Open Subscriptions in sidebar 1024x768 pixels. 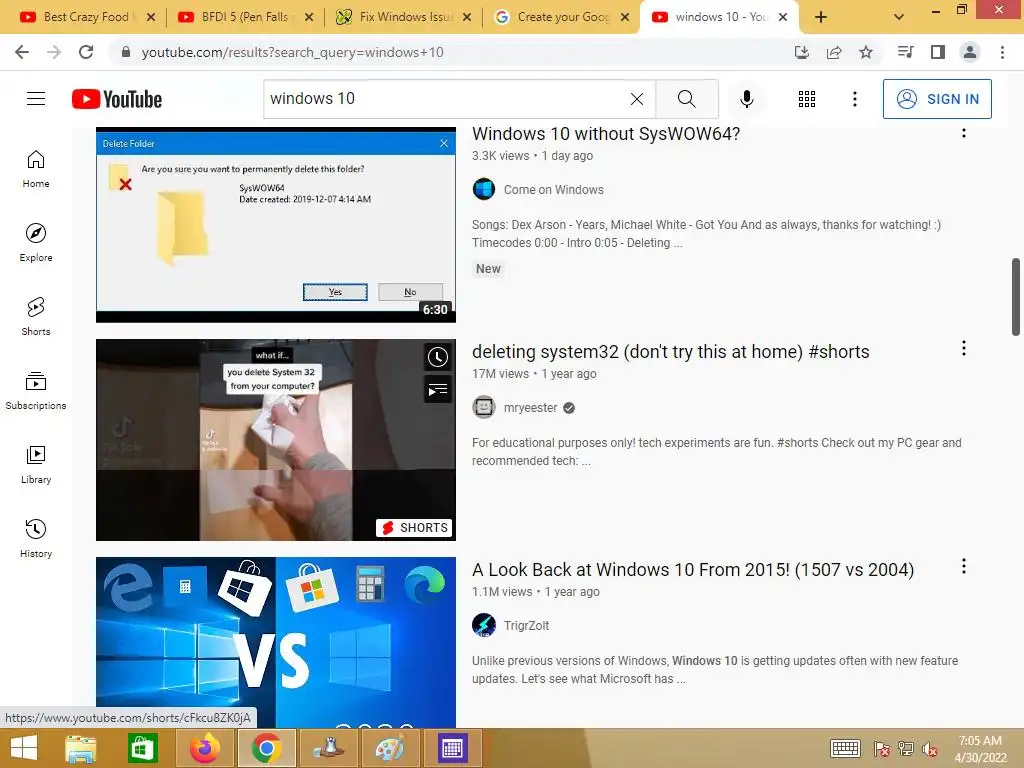36,391
